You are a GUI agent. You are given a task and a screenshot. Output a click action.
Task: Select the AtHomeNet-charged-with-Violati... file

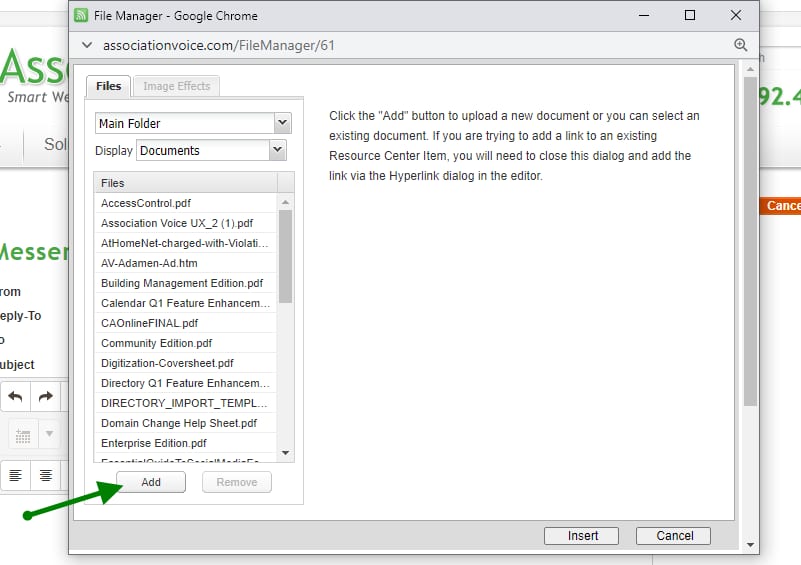click(x=186, y=243)
